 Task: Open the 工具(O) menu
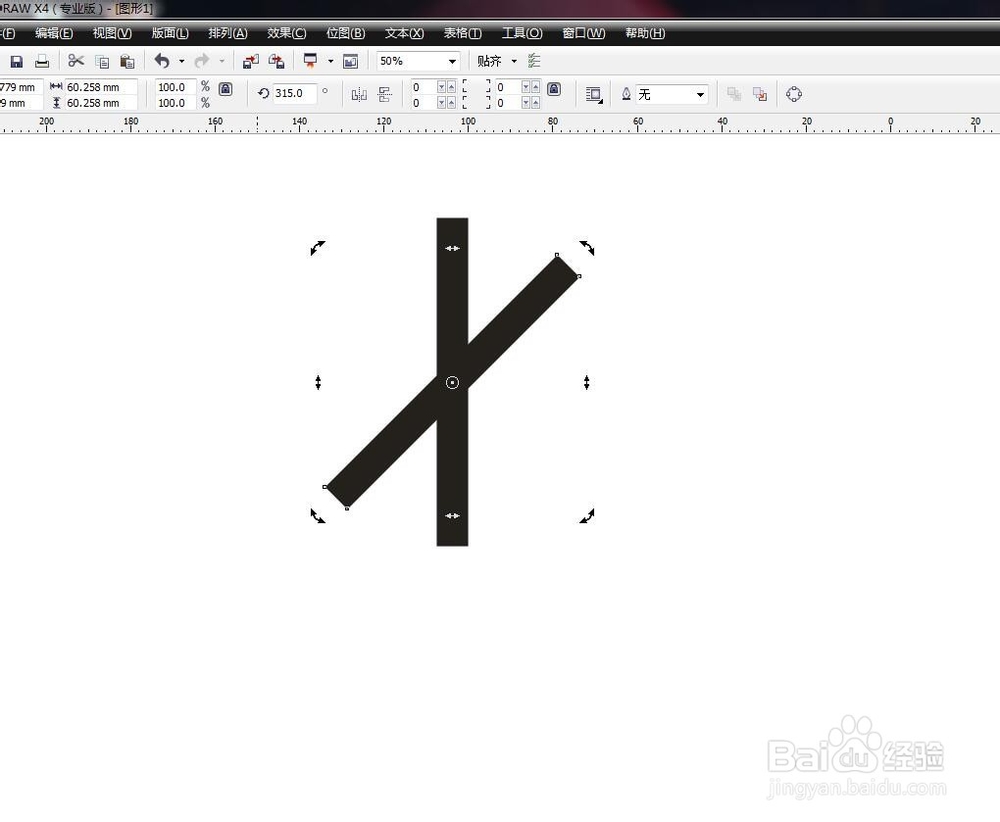pyautogui.click(x=522, y=33)
